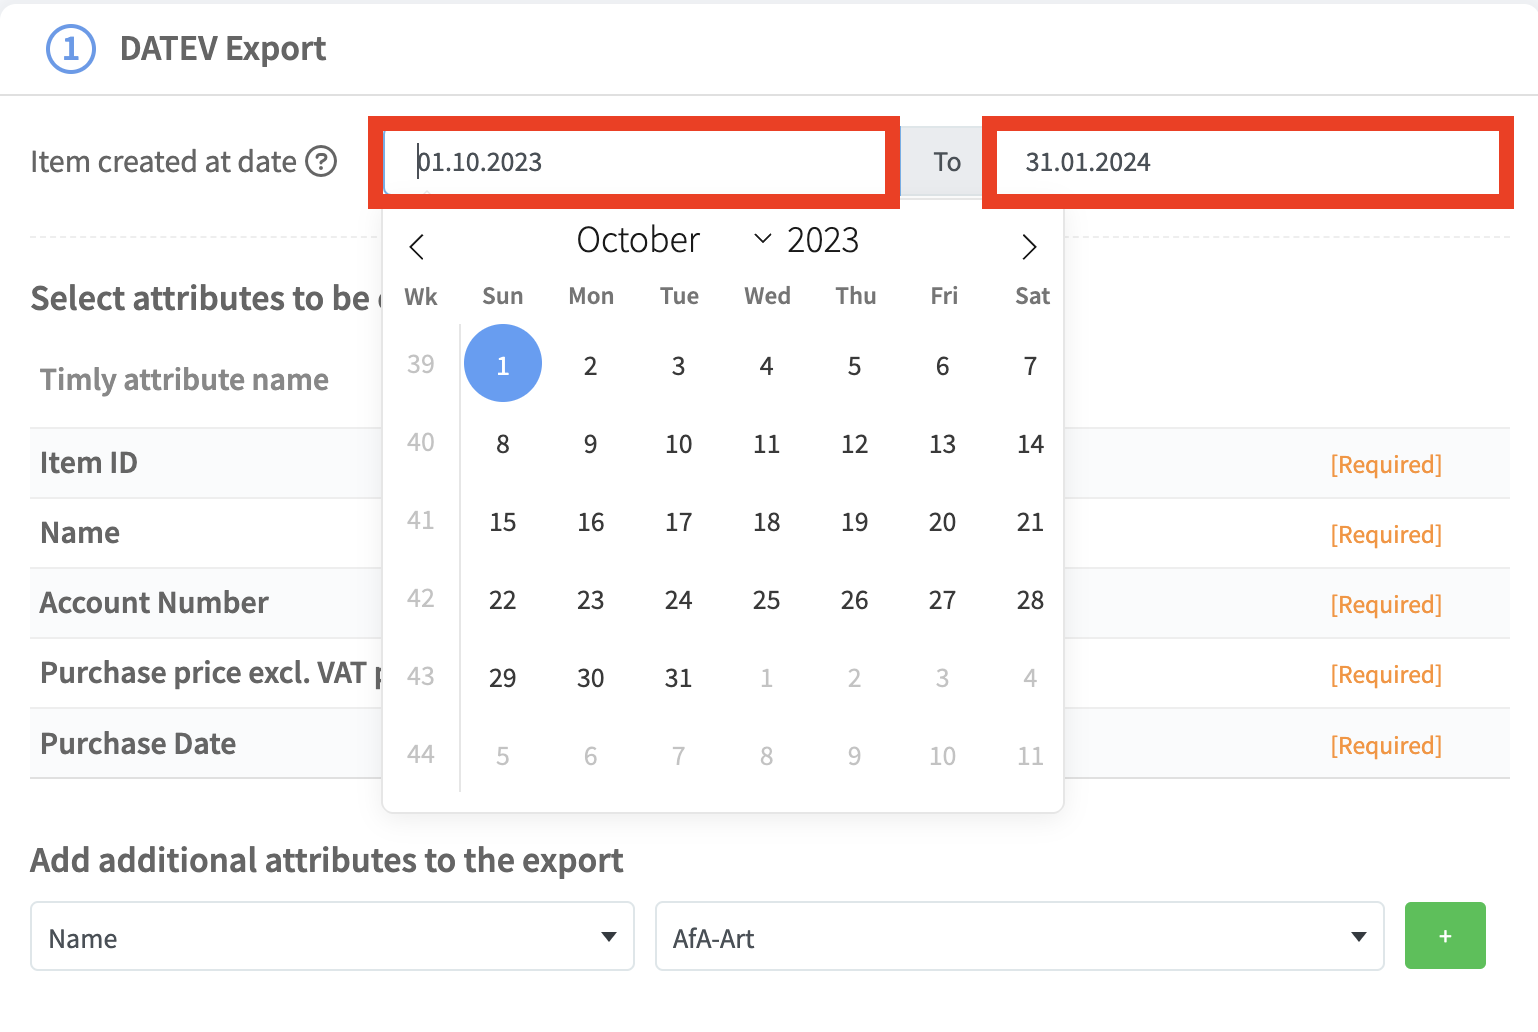This screenshot has width=1538, height=1032.
Task: Click the DATEV Export heading
Action: click(223, 48)
